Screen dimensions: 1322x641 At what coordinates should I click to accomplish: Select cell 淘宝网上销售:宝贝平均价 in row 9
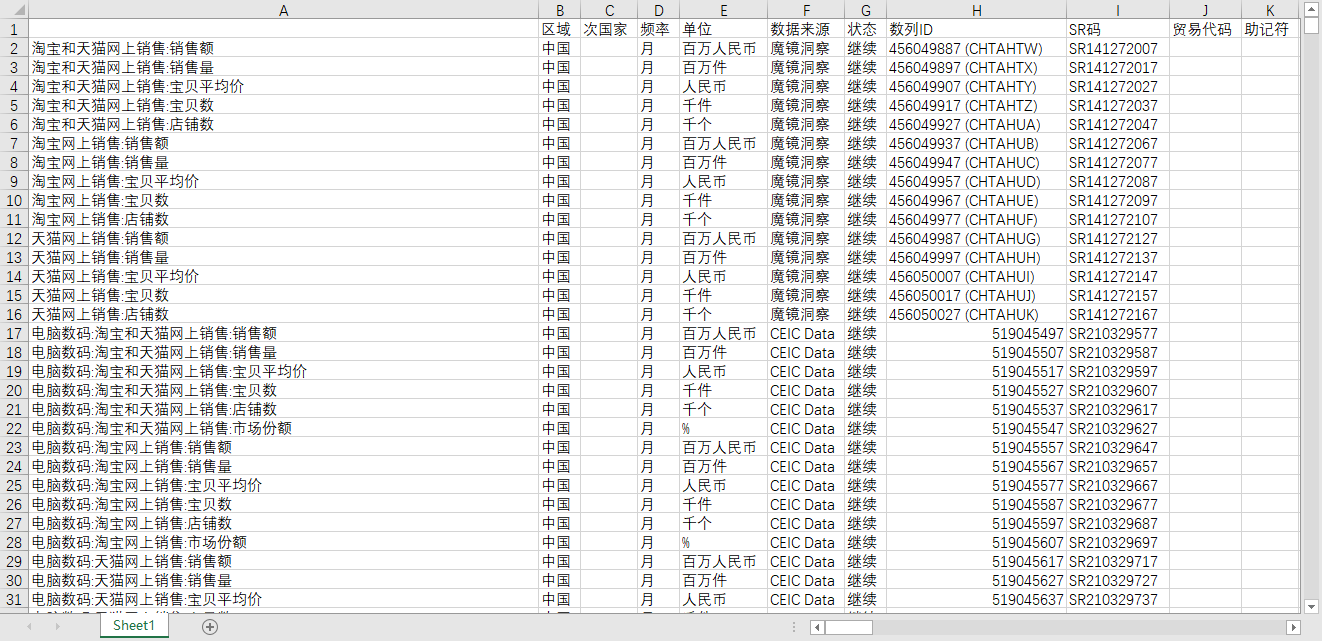(283, 181)
